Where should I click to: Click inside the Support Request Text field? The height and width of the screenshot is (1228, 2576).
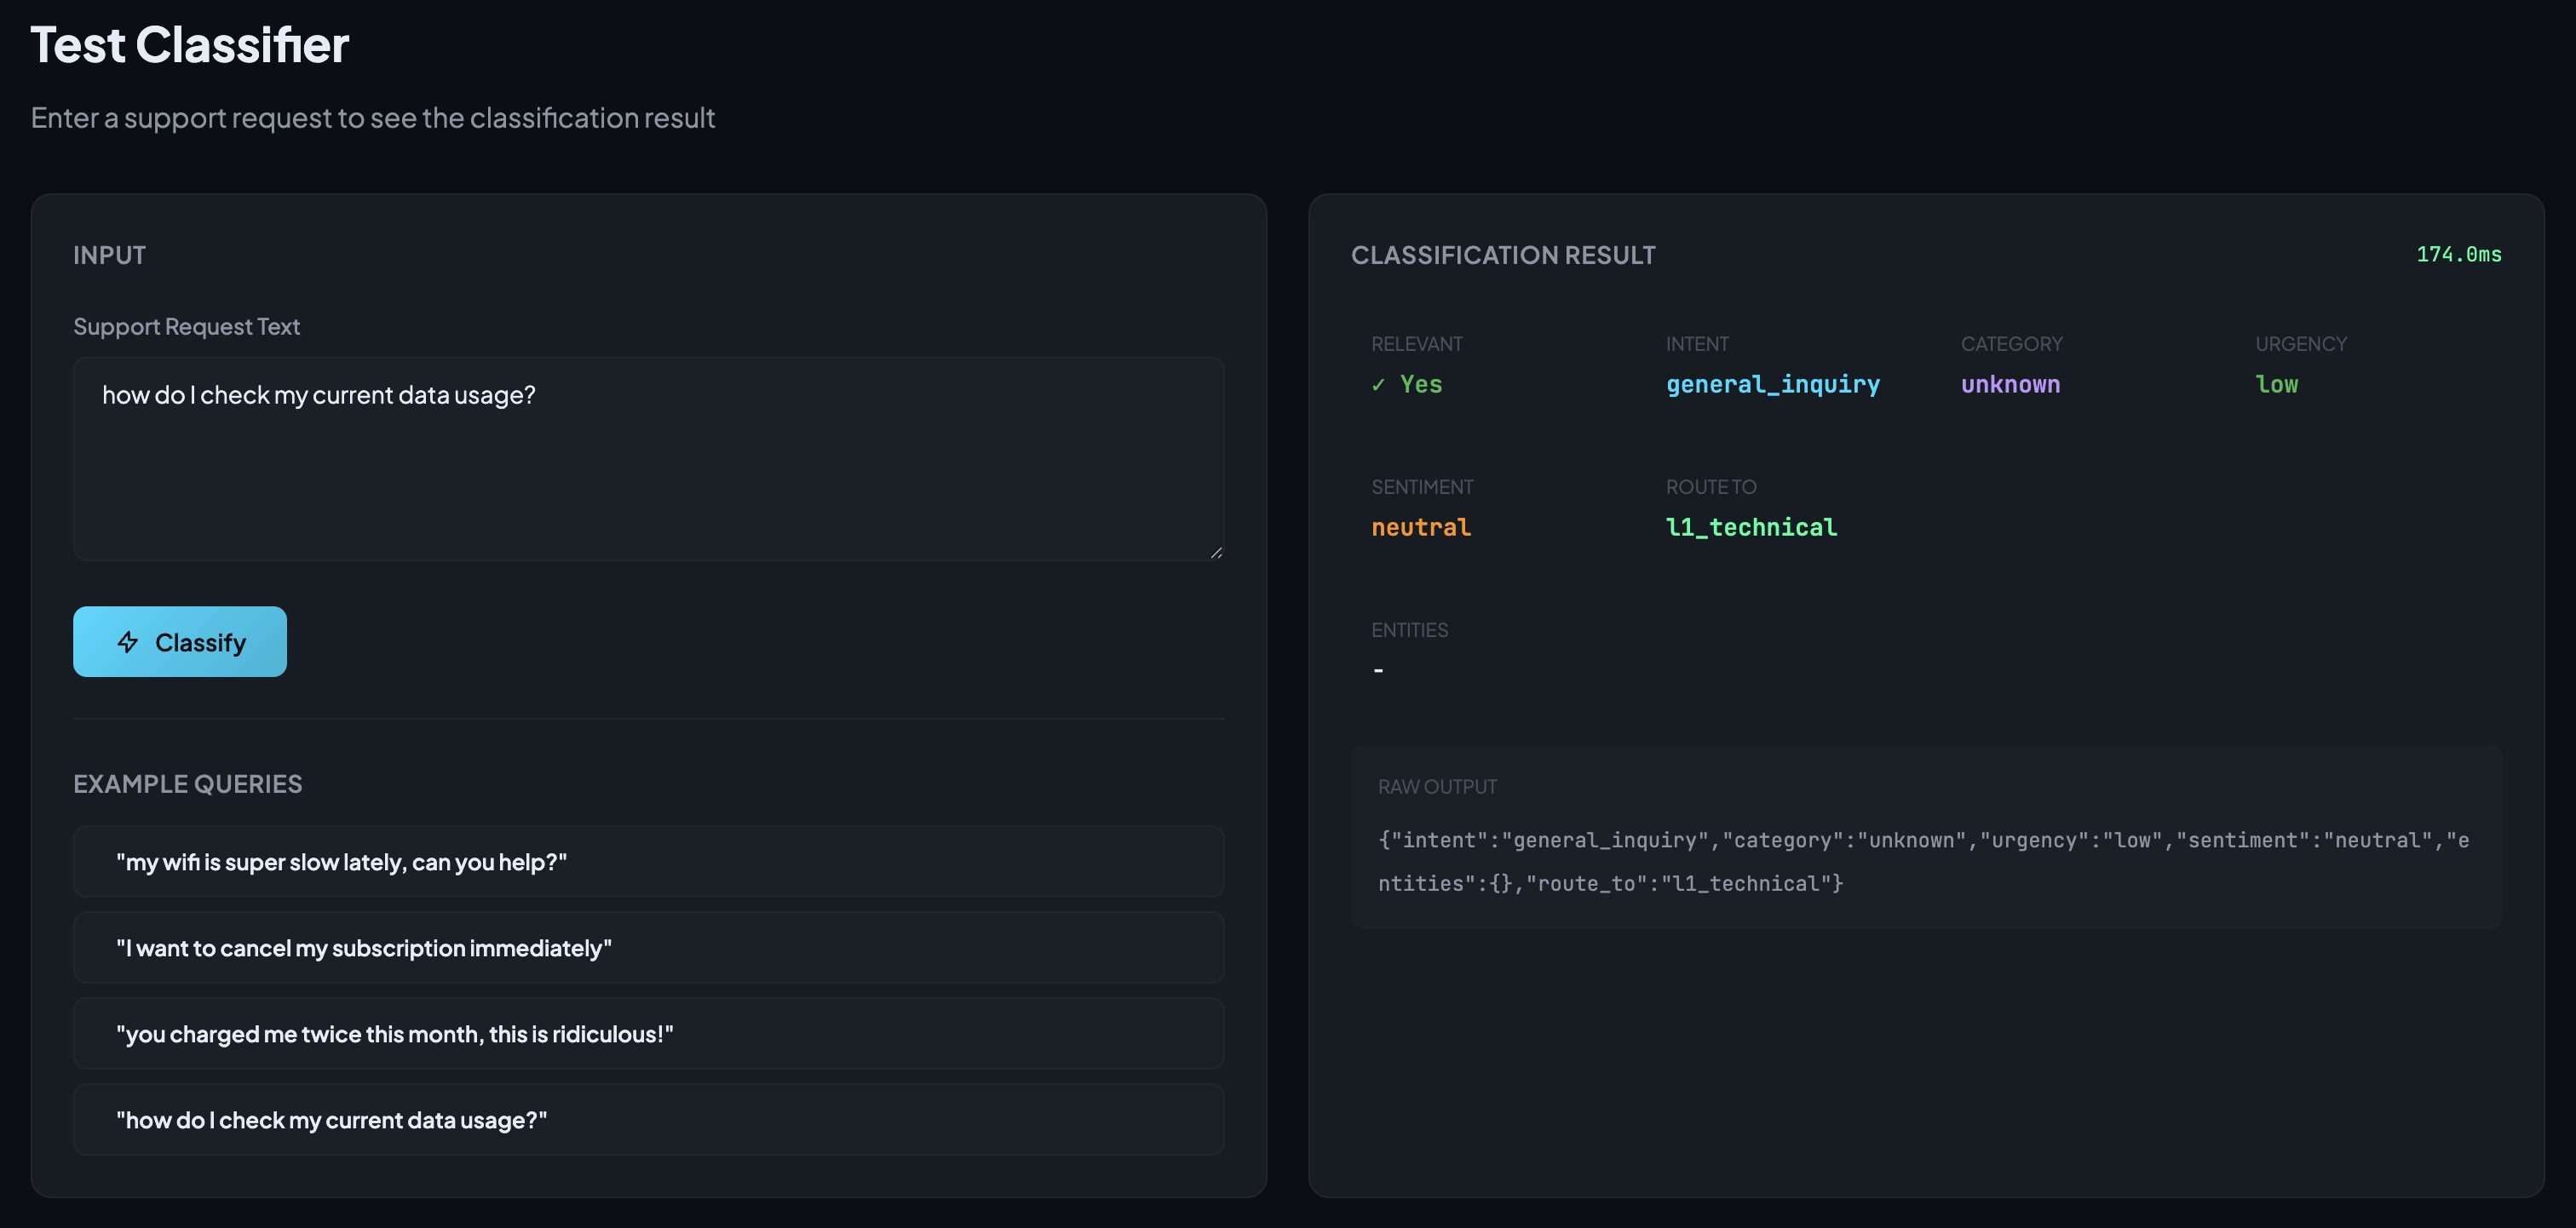[648, 458]
